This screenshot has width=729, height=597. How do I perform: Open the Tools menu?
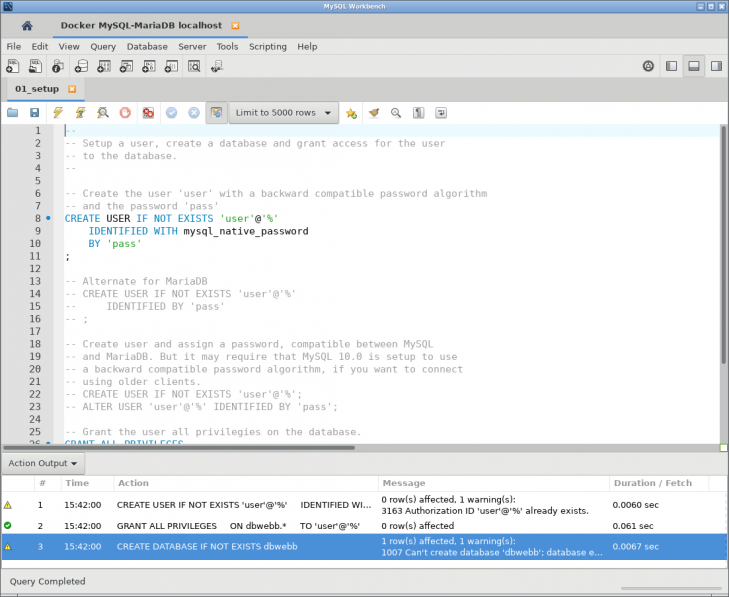click(x=227, y=46)
